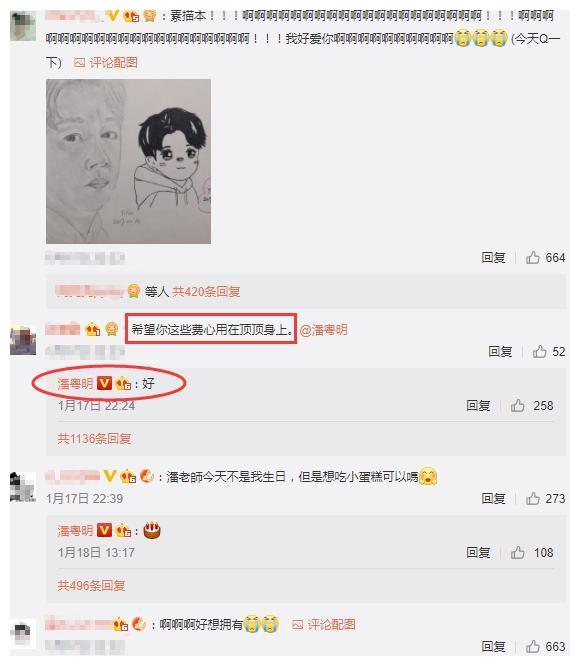
Task: Open 潘粤明 username in cake reply
Action: [x=75, y=531]
